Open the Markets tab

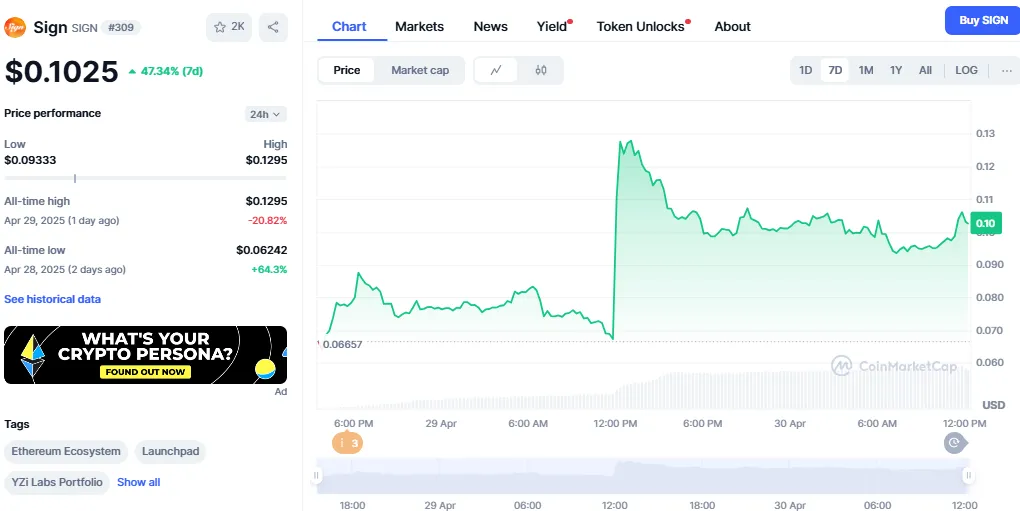(x=420, y=27)
